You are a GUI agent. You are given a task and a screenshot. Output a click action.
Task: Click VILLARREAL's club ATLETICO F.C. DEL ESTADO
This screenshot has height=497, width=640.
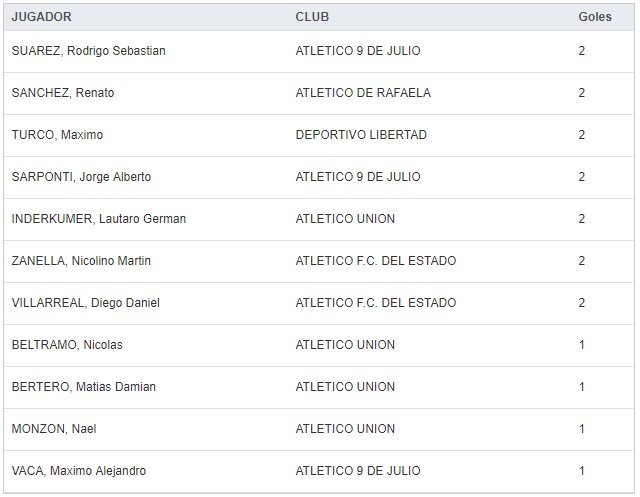pos(375,303)
